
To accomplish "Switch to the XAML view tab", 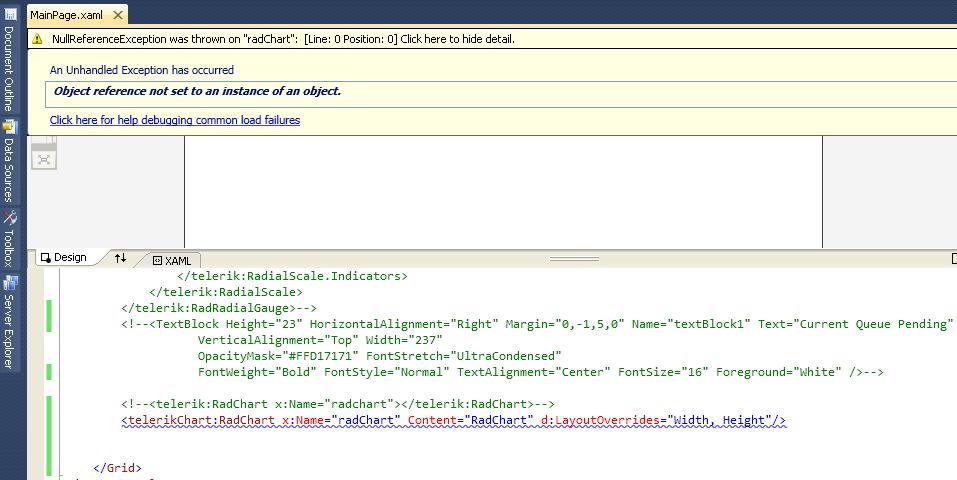I will point(171,260).
